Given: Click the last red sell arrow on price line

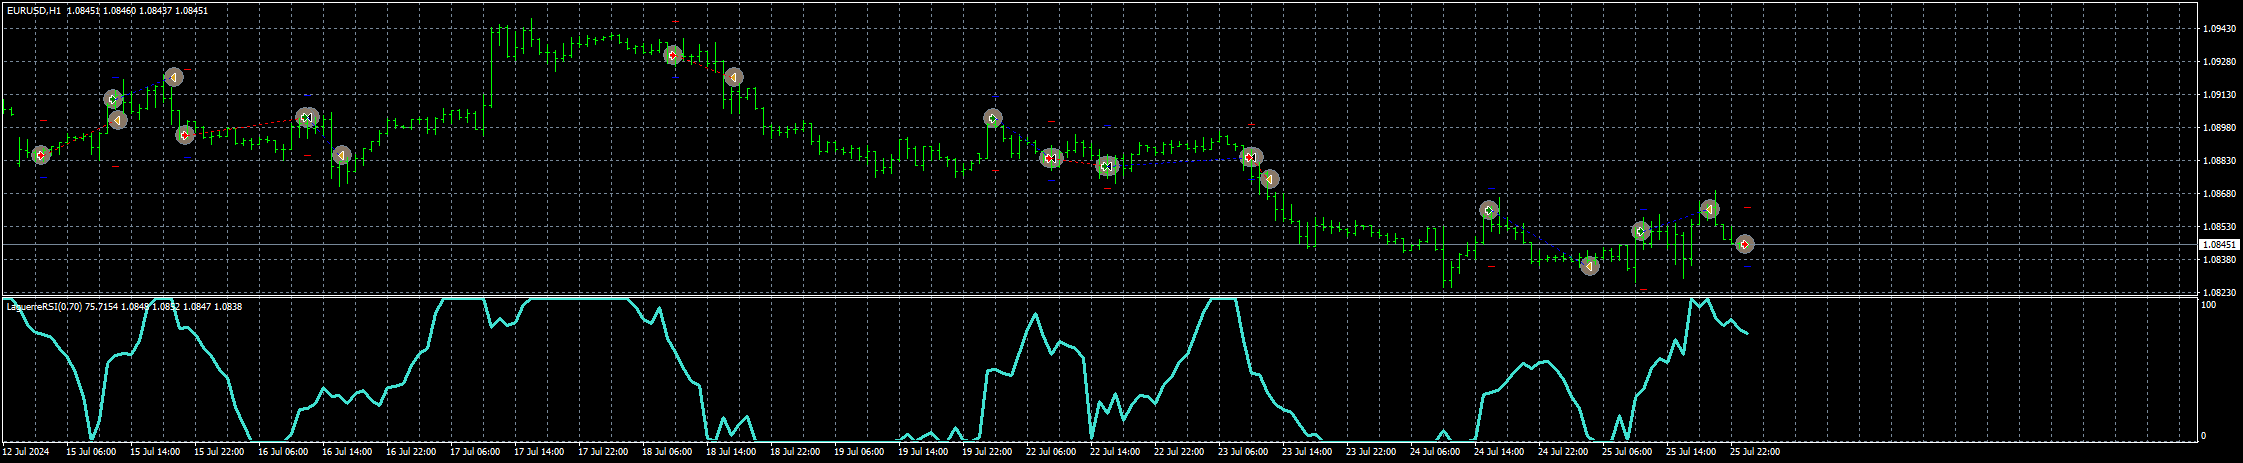Looking at the screenshot, I should tap(1745, 244).
